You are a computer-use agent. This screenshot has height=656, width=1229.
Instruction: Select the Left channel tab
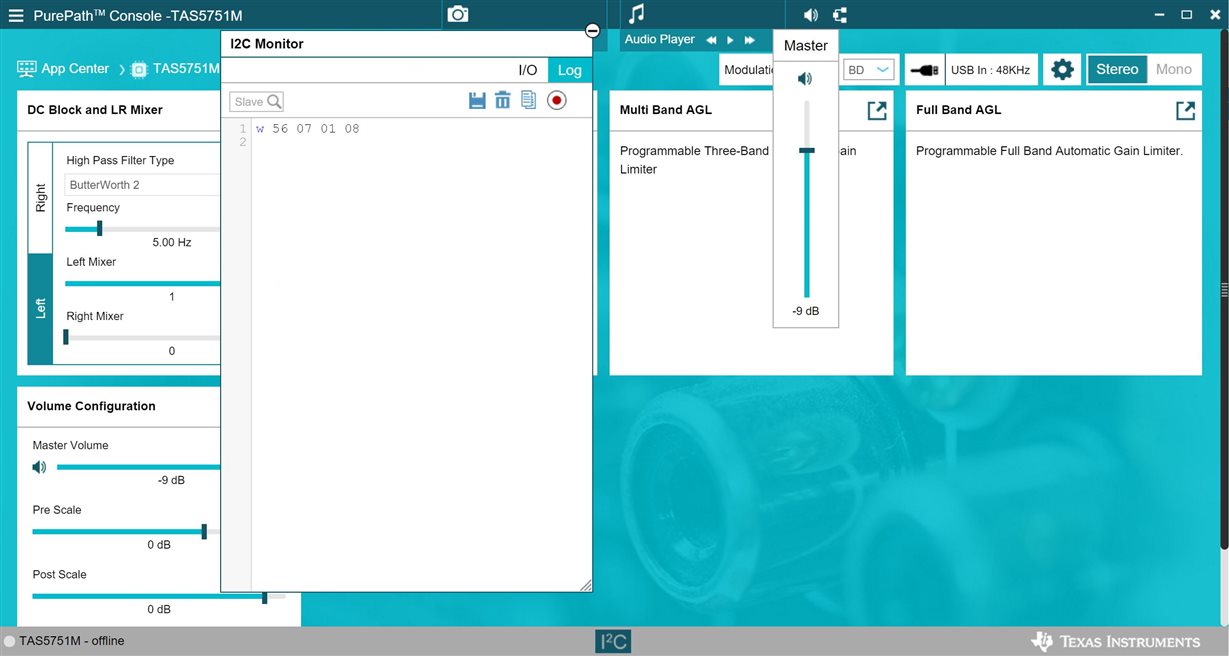coord(40,308)
